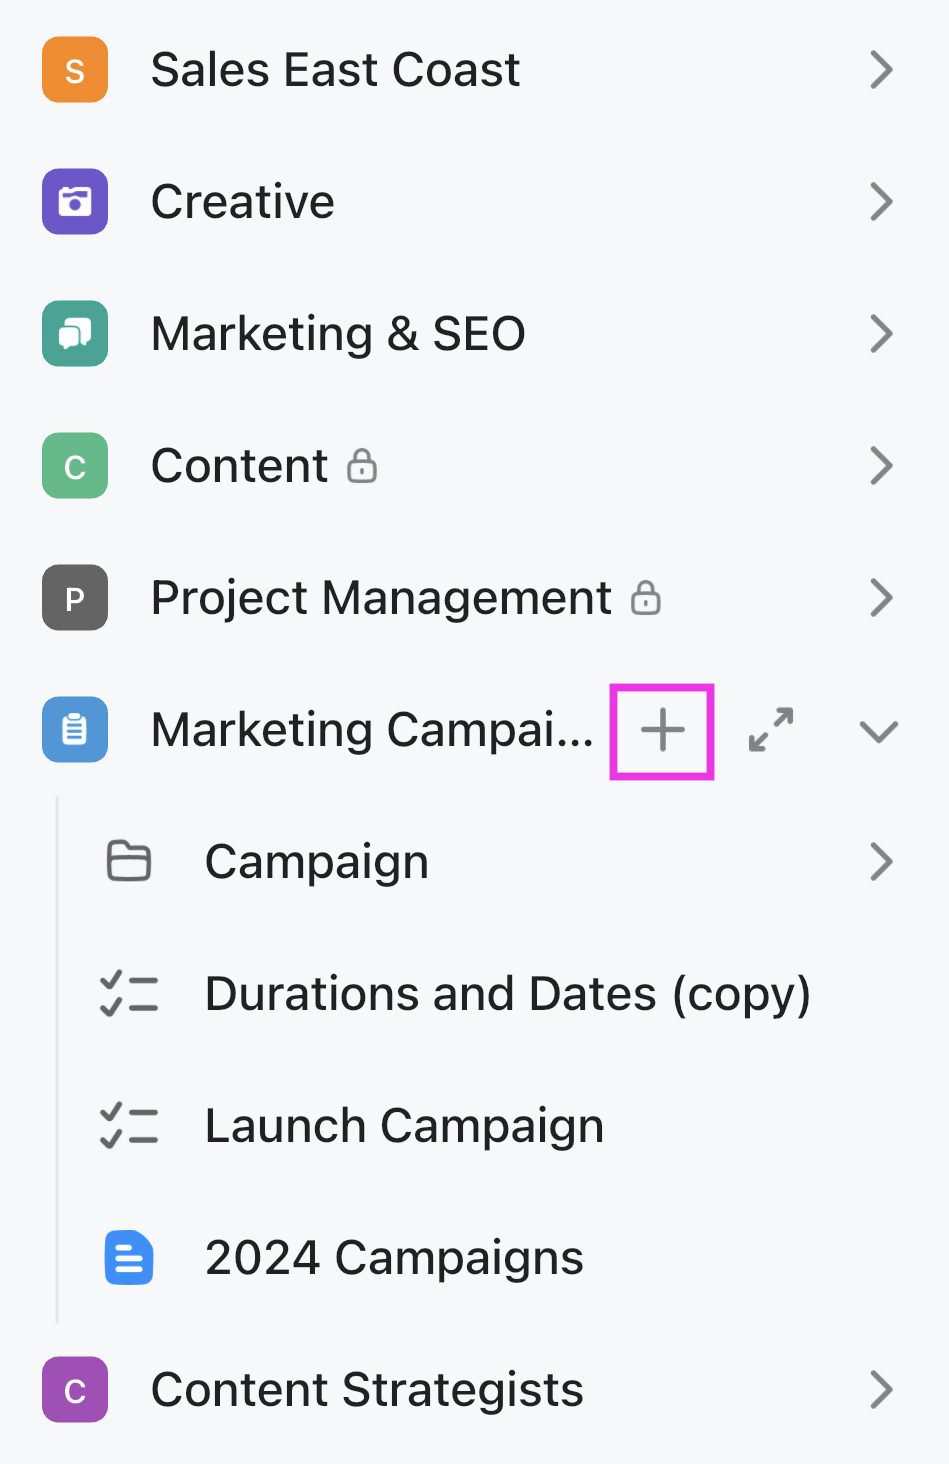Select the Launch Campaign list
949x1464 pixels.
tap(403, 1125)
